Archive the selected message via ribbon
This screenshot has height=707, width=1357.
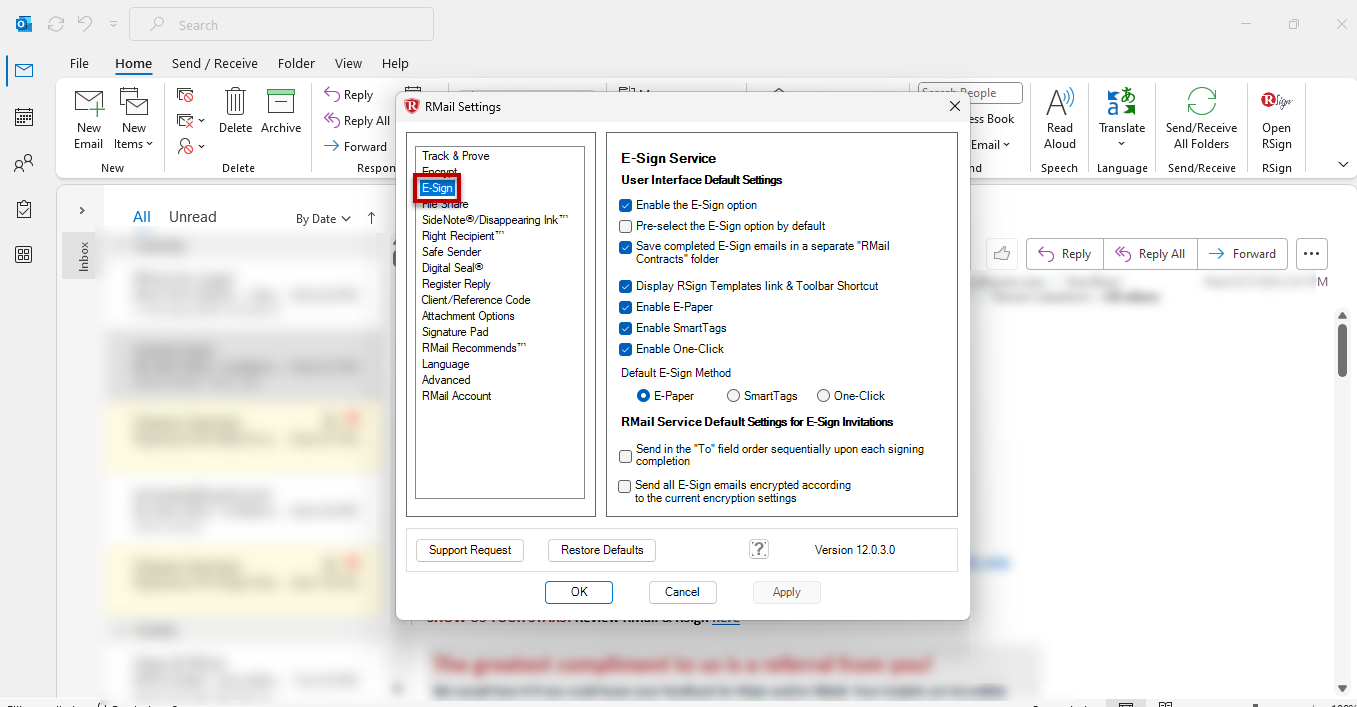(x=281, y=111)
